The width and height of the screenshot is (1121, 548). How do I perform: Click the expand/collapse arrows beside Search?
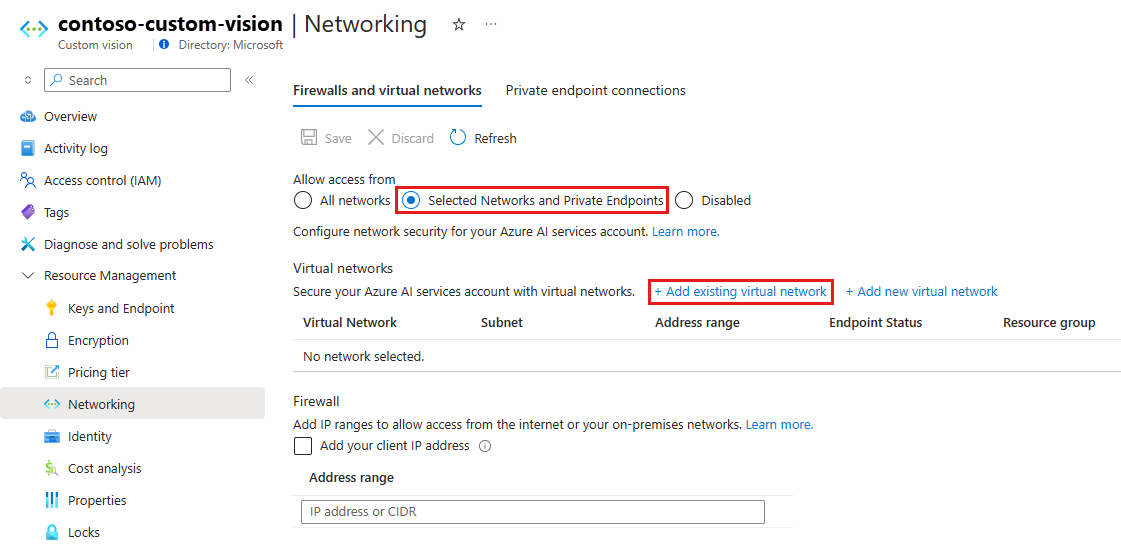point(28,80)
